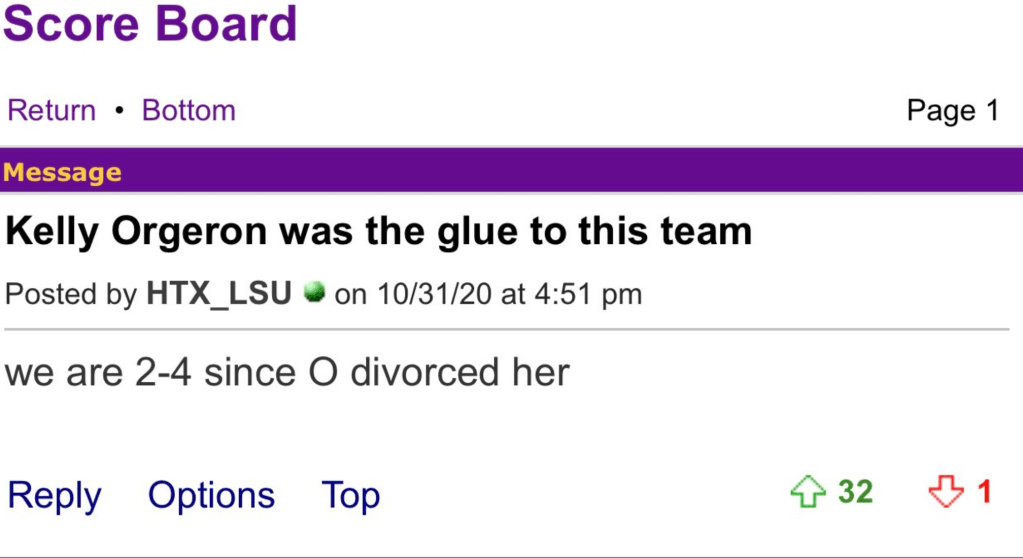Jump to Top of the page
Viewport: 1023px width, 558px height.
click(x=350, y=495)
